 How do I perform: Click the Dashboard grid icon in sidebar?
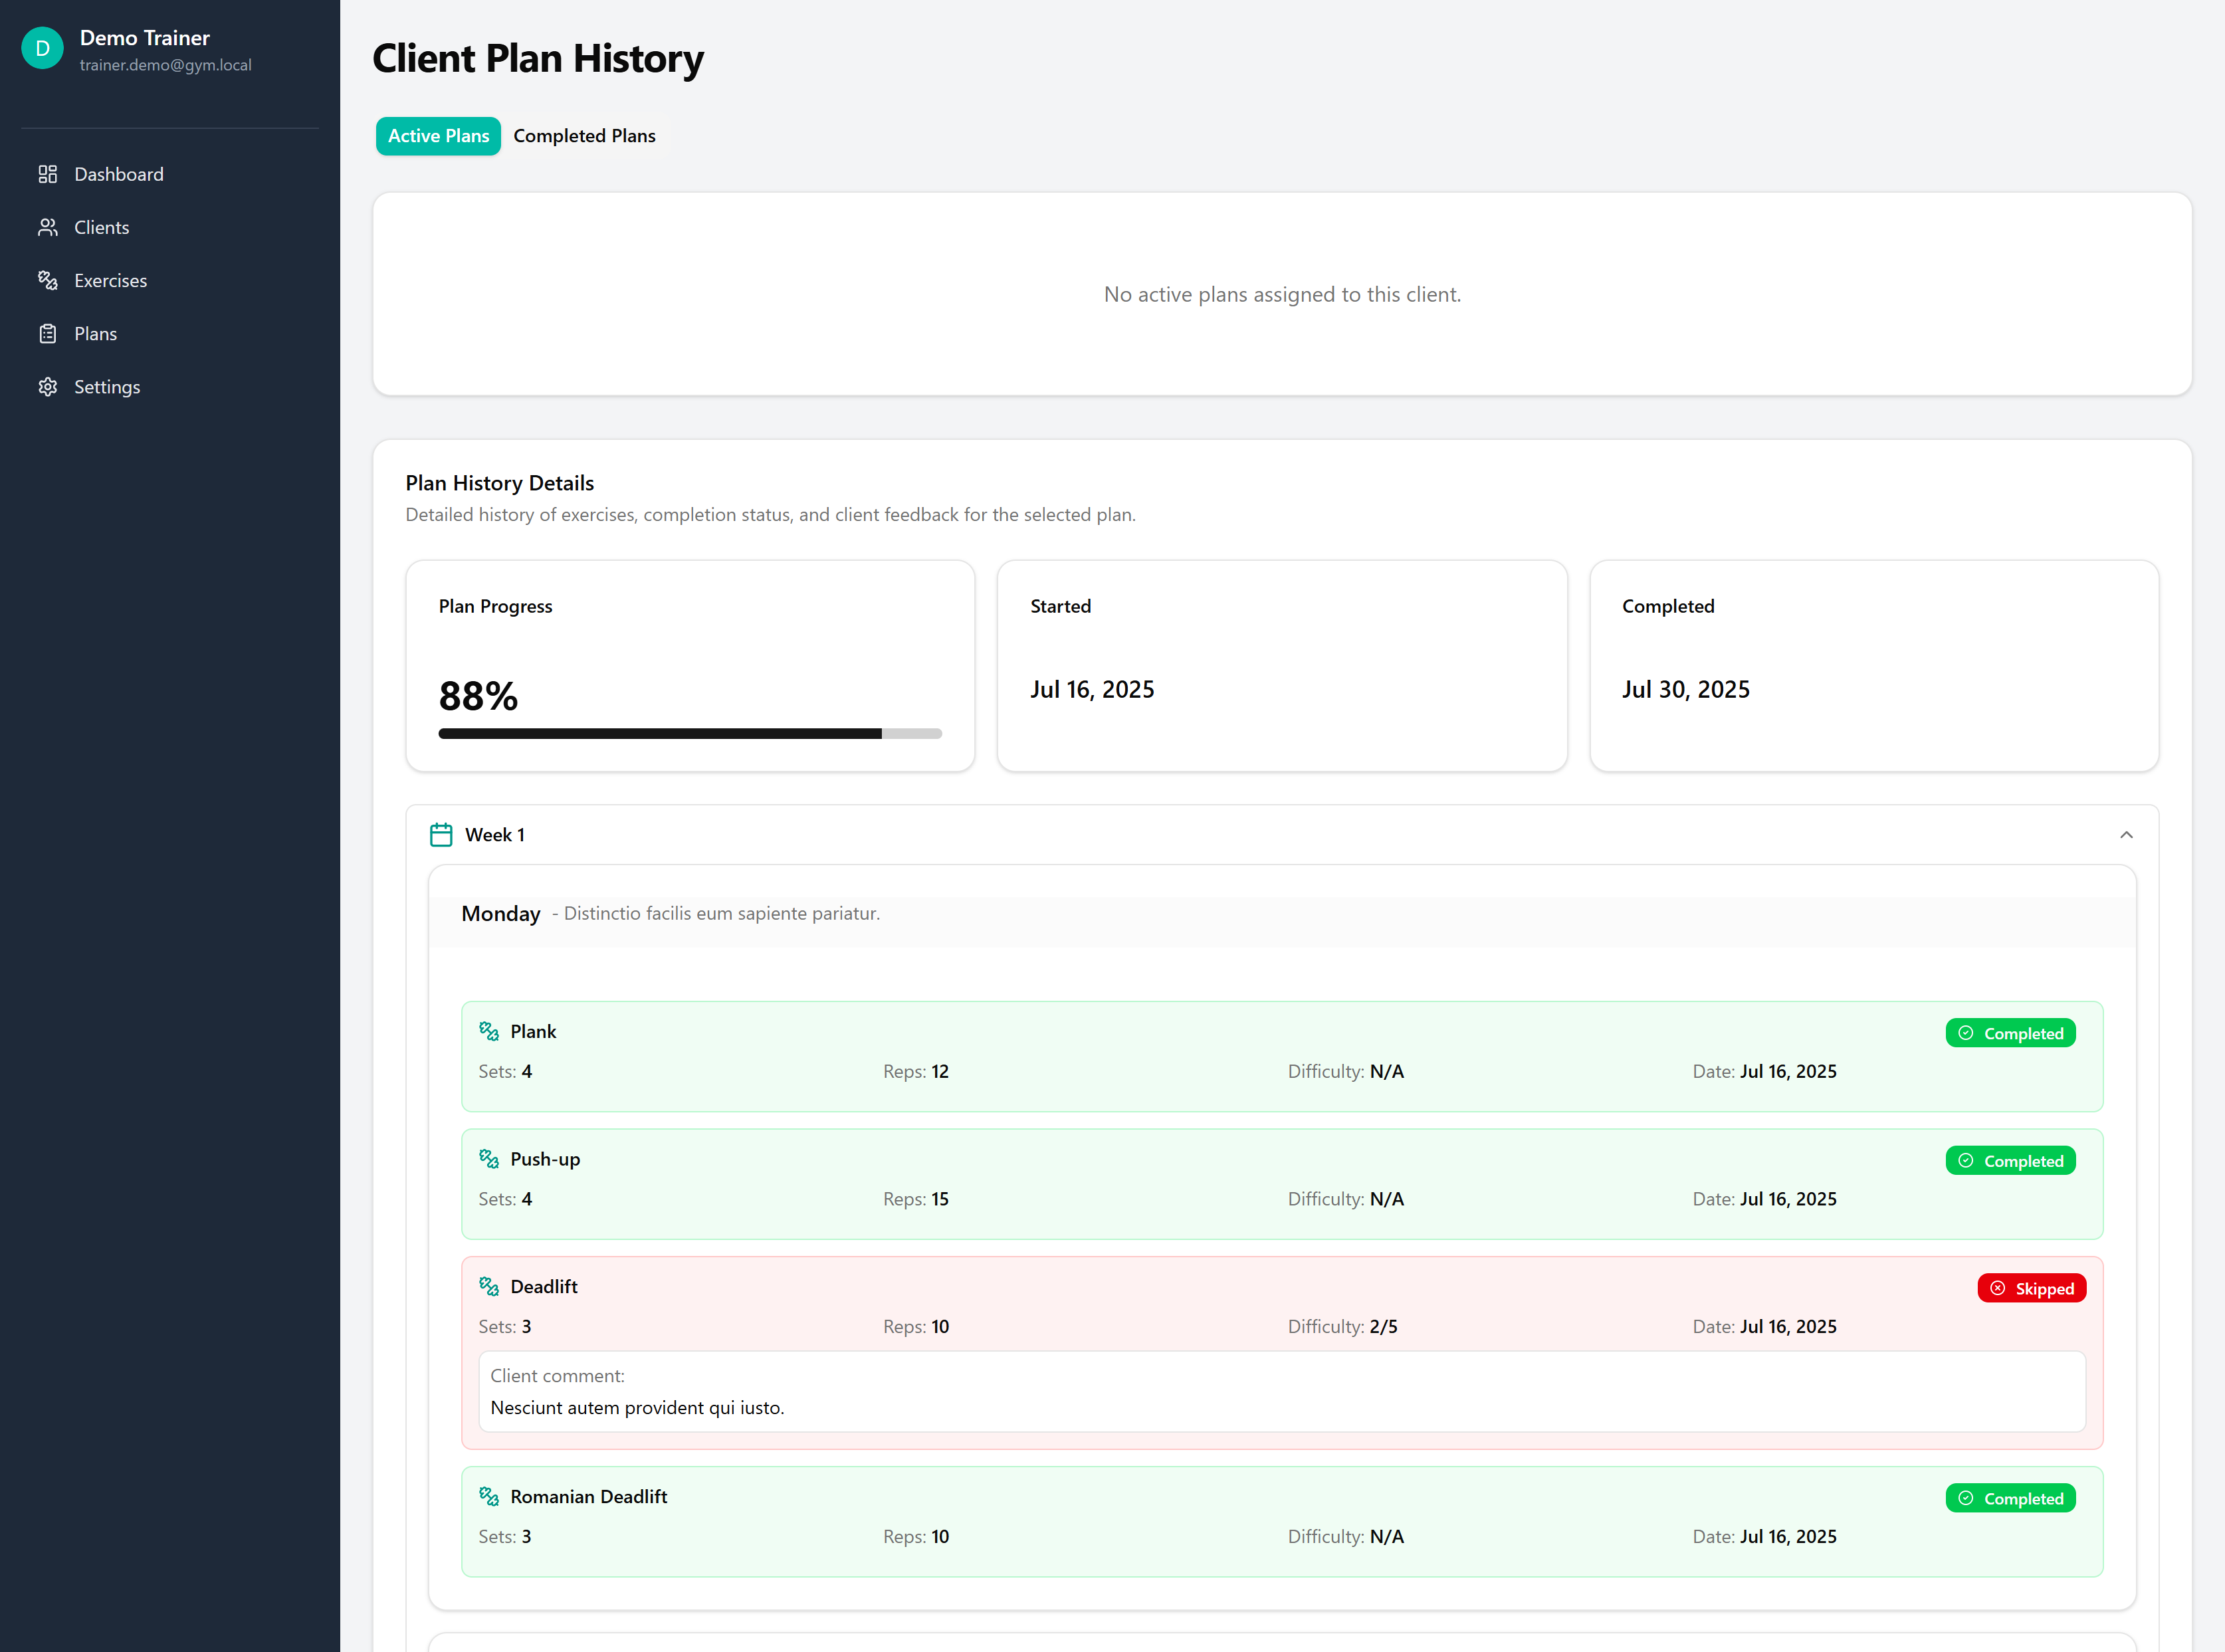point(47,174)
